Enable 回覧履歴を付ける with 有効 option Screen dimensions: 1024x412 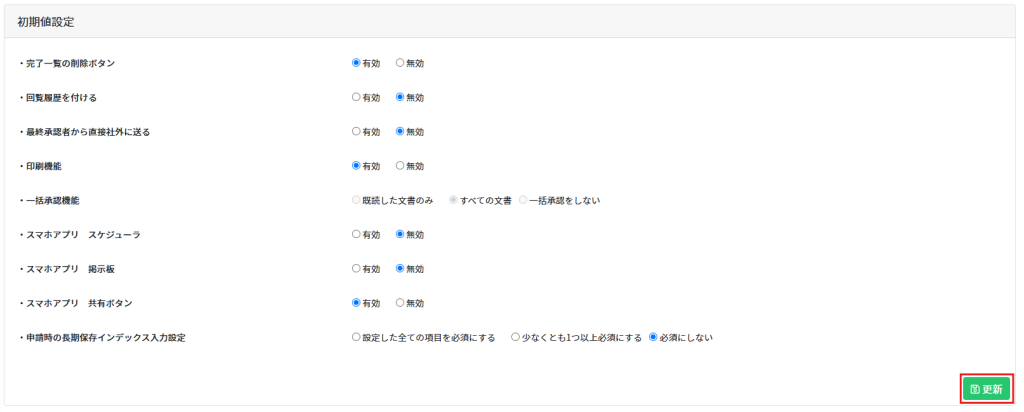356,97
